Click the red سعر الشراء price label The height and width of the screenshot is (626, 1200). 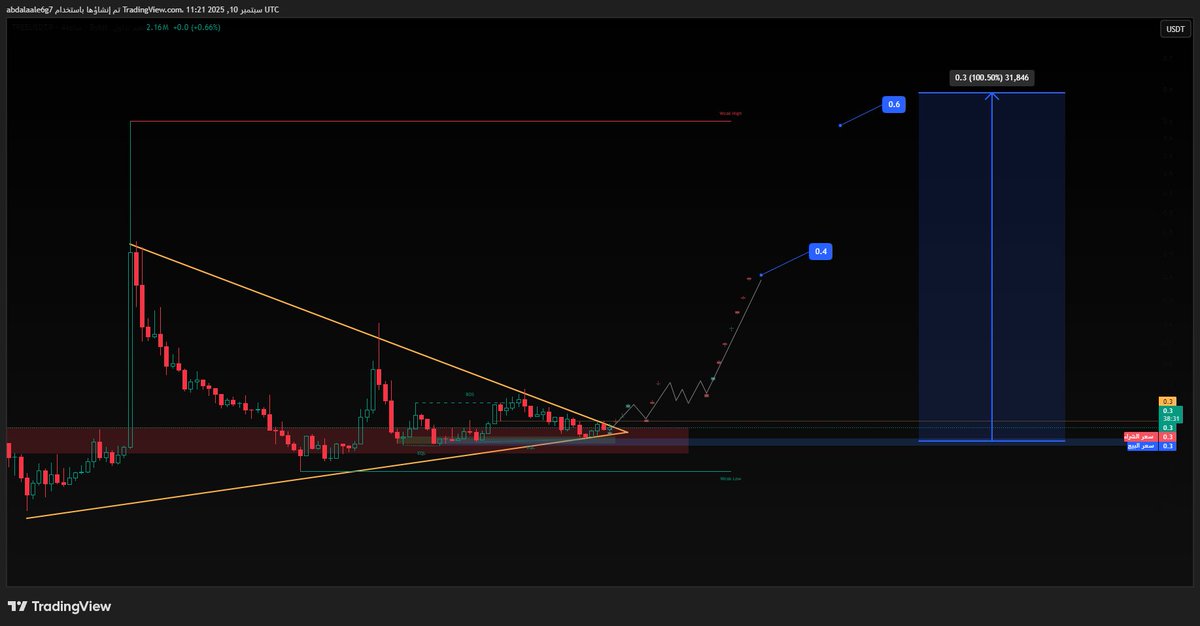tap(1141, 437)
